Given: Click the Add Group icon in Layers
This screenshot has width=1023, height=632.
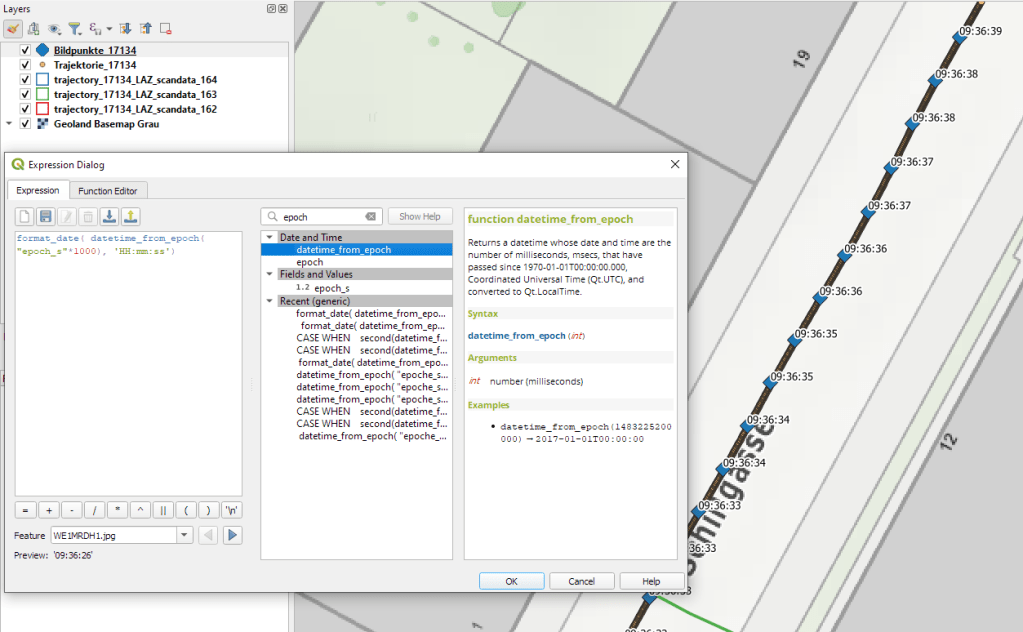Looking at the screenshot, I should pyautogui.click(x=34, y=29).
